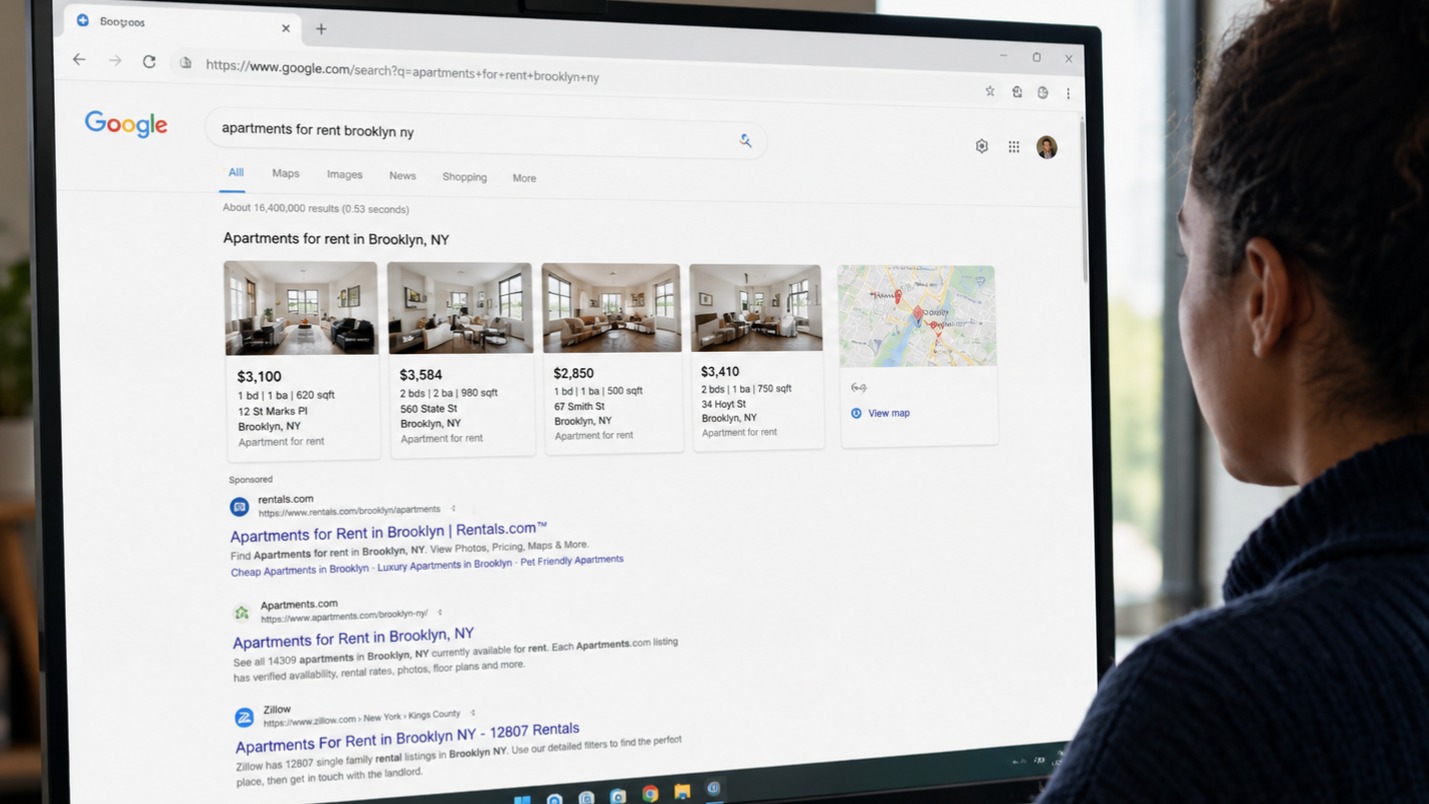Open site info icon beside the URL
The width and height of the screenshot is (1429, 804).
pos(185,63)
